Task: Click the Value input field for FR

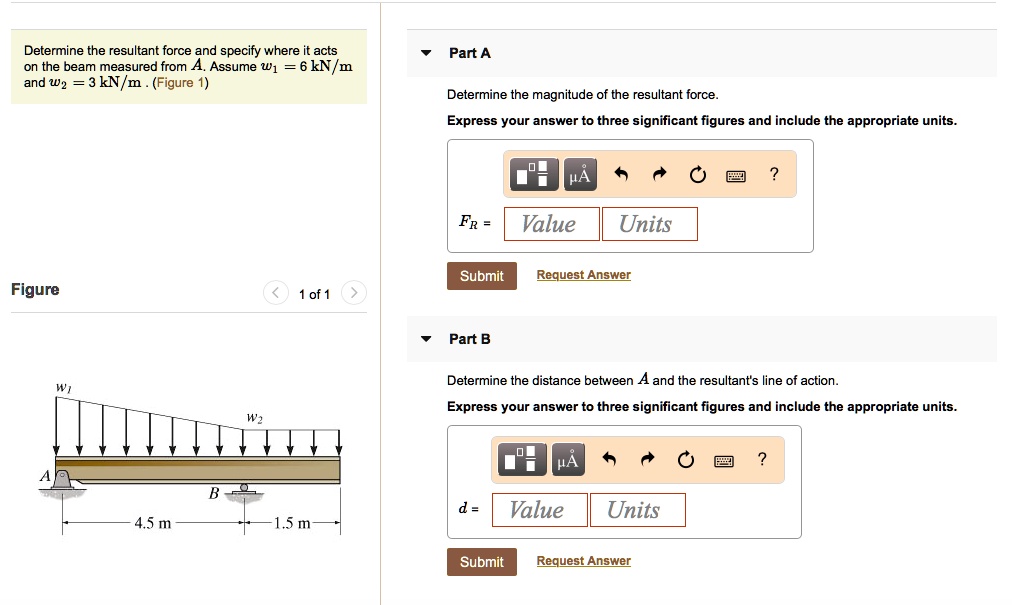Action: [x=551, y=223]
